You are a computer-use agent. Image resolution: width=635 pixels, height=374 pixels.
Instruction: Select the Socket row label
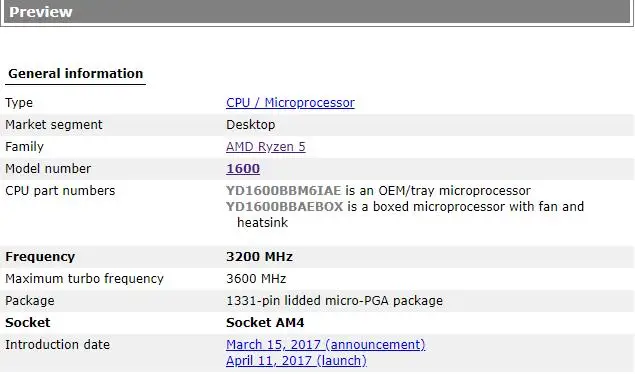tap(28, 323)
